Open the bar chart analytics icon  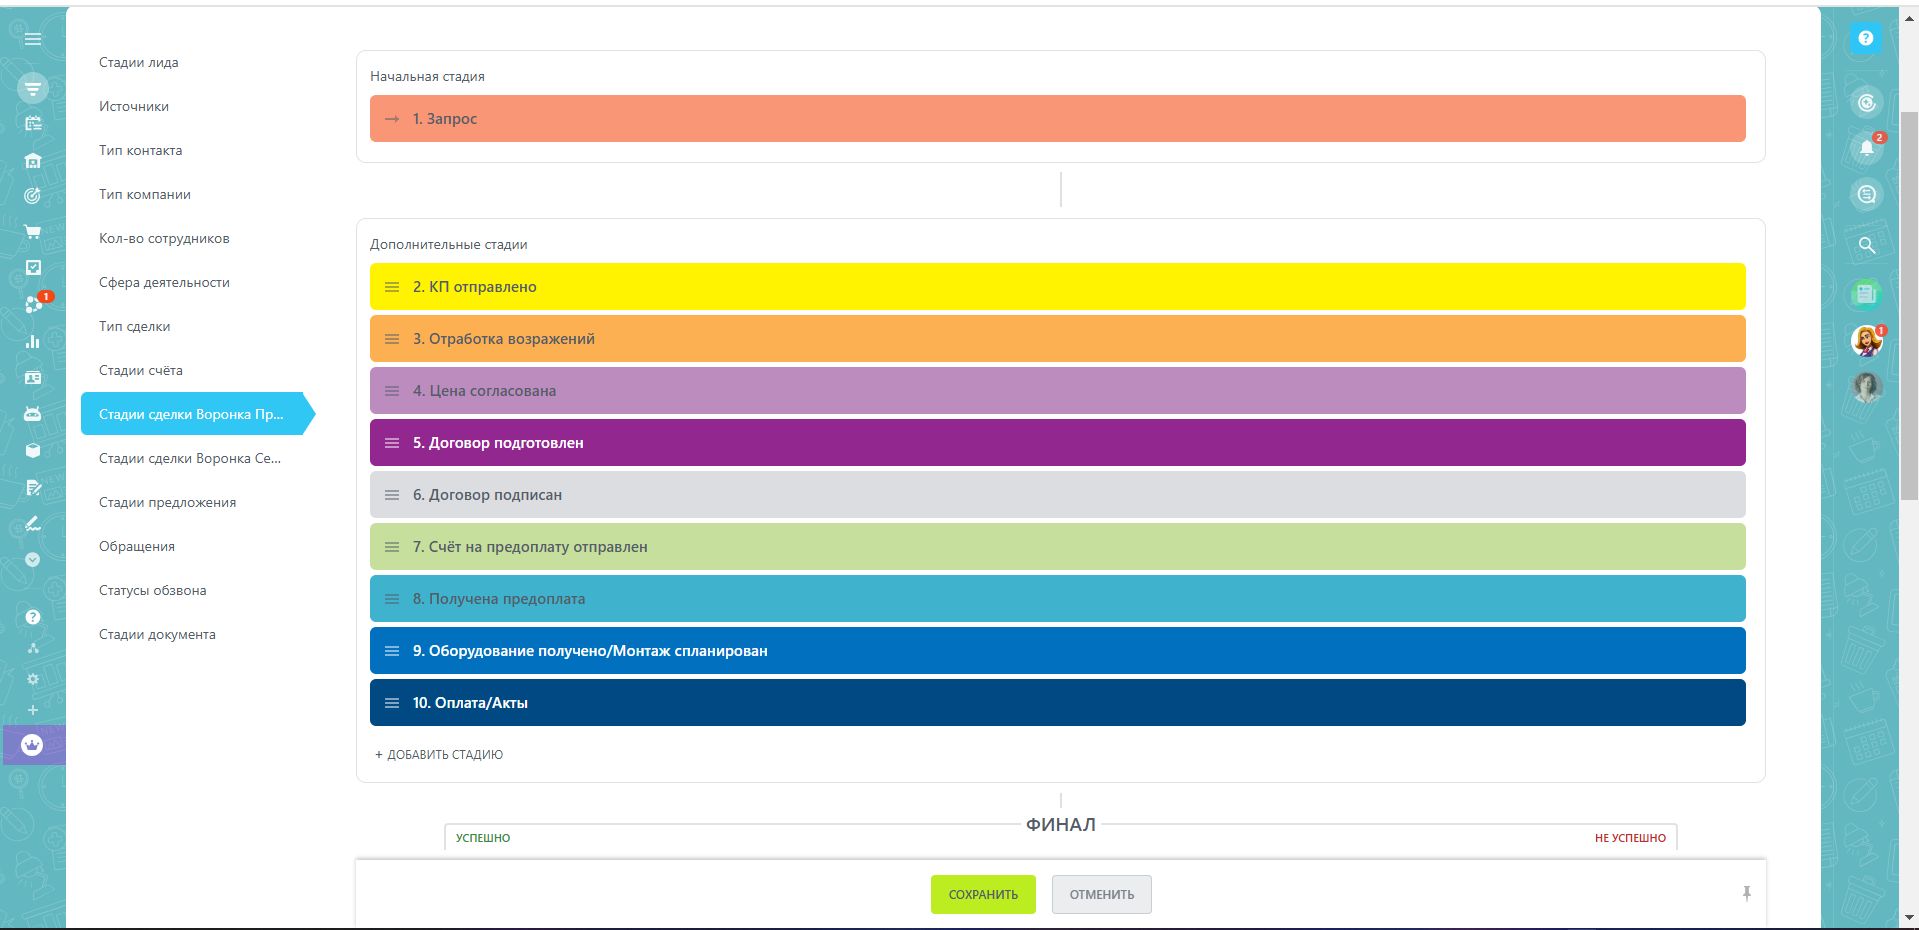point(33,341)
